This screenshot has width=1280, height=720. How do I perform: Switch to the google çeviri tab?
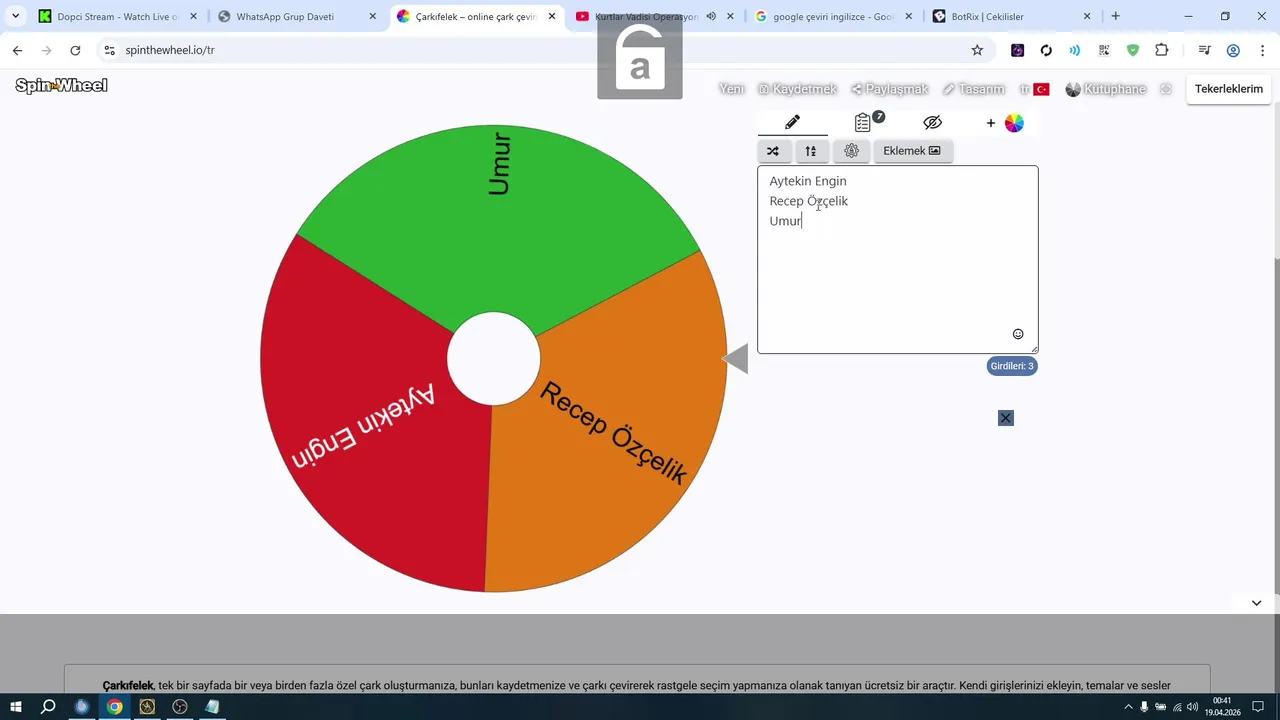point(834,16)
